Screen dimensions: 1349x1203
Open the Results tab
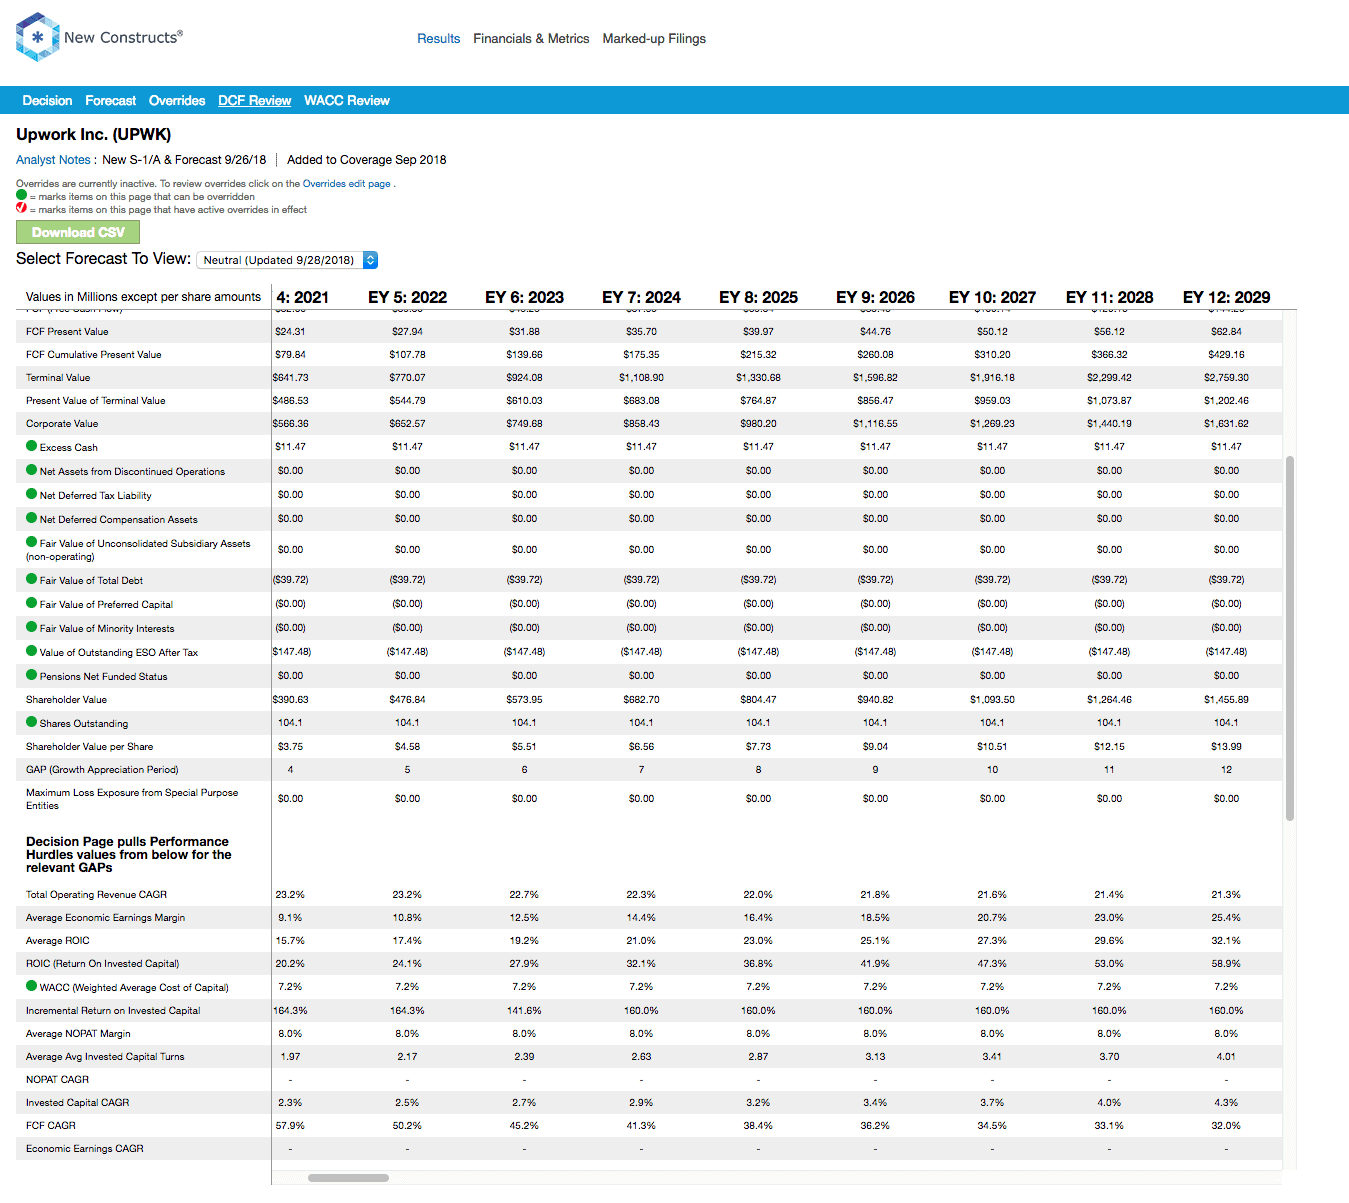[x=438, y=39]
